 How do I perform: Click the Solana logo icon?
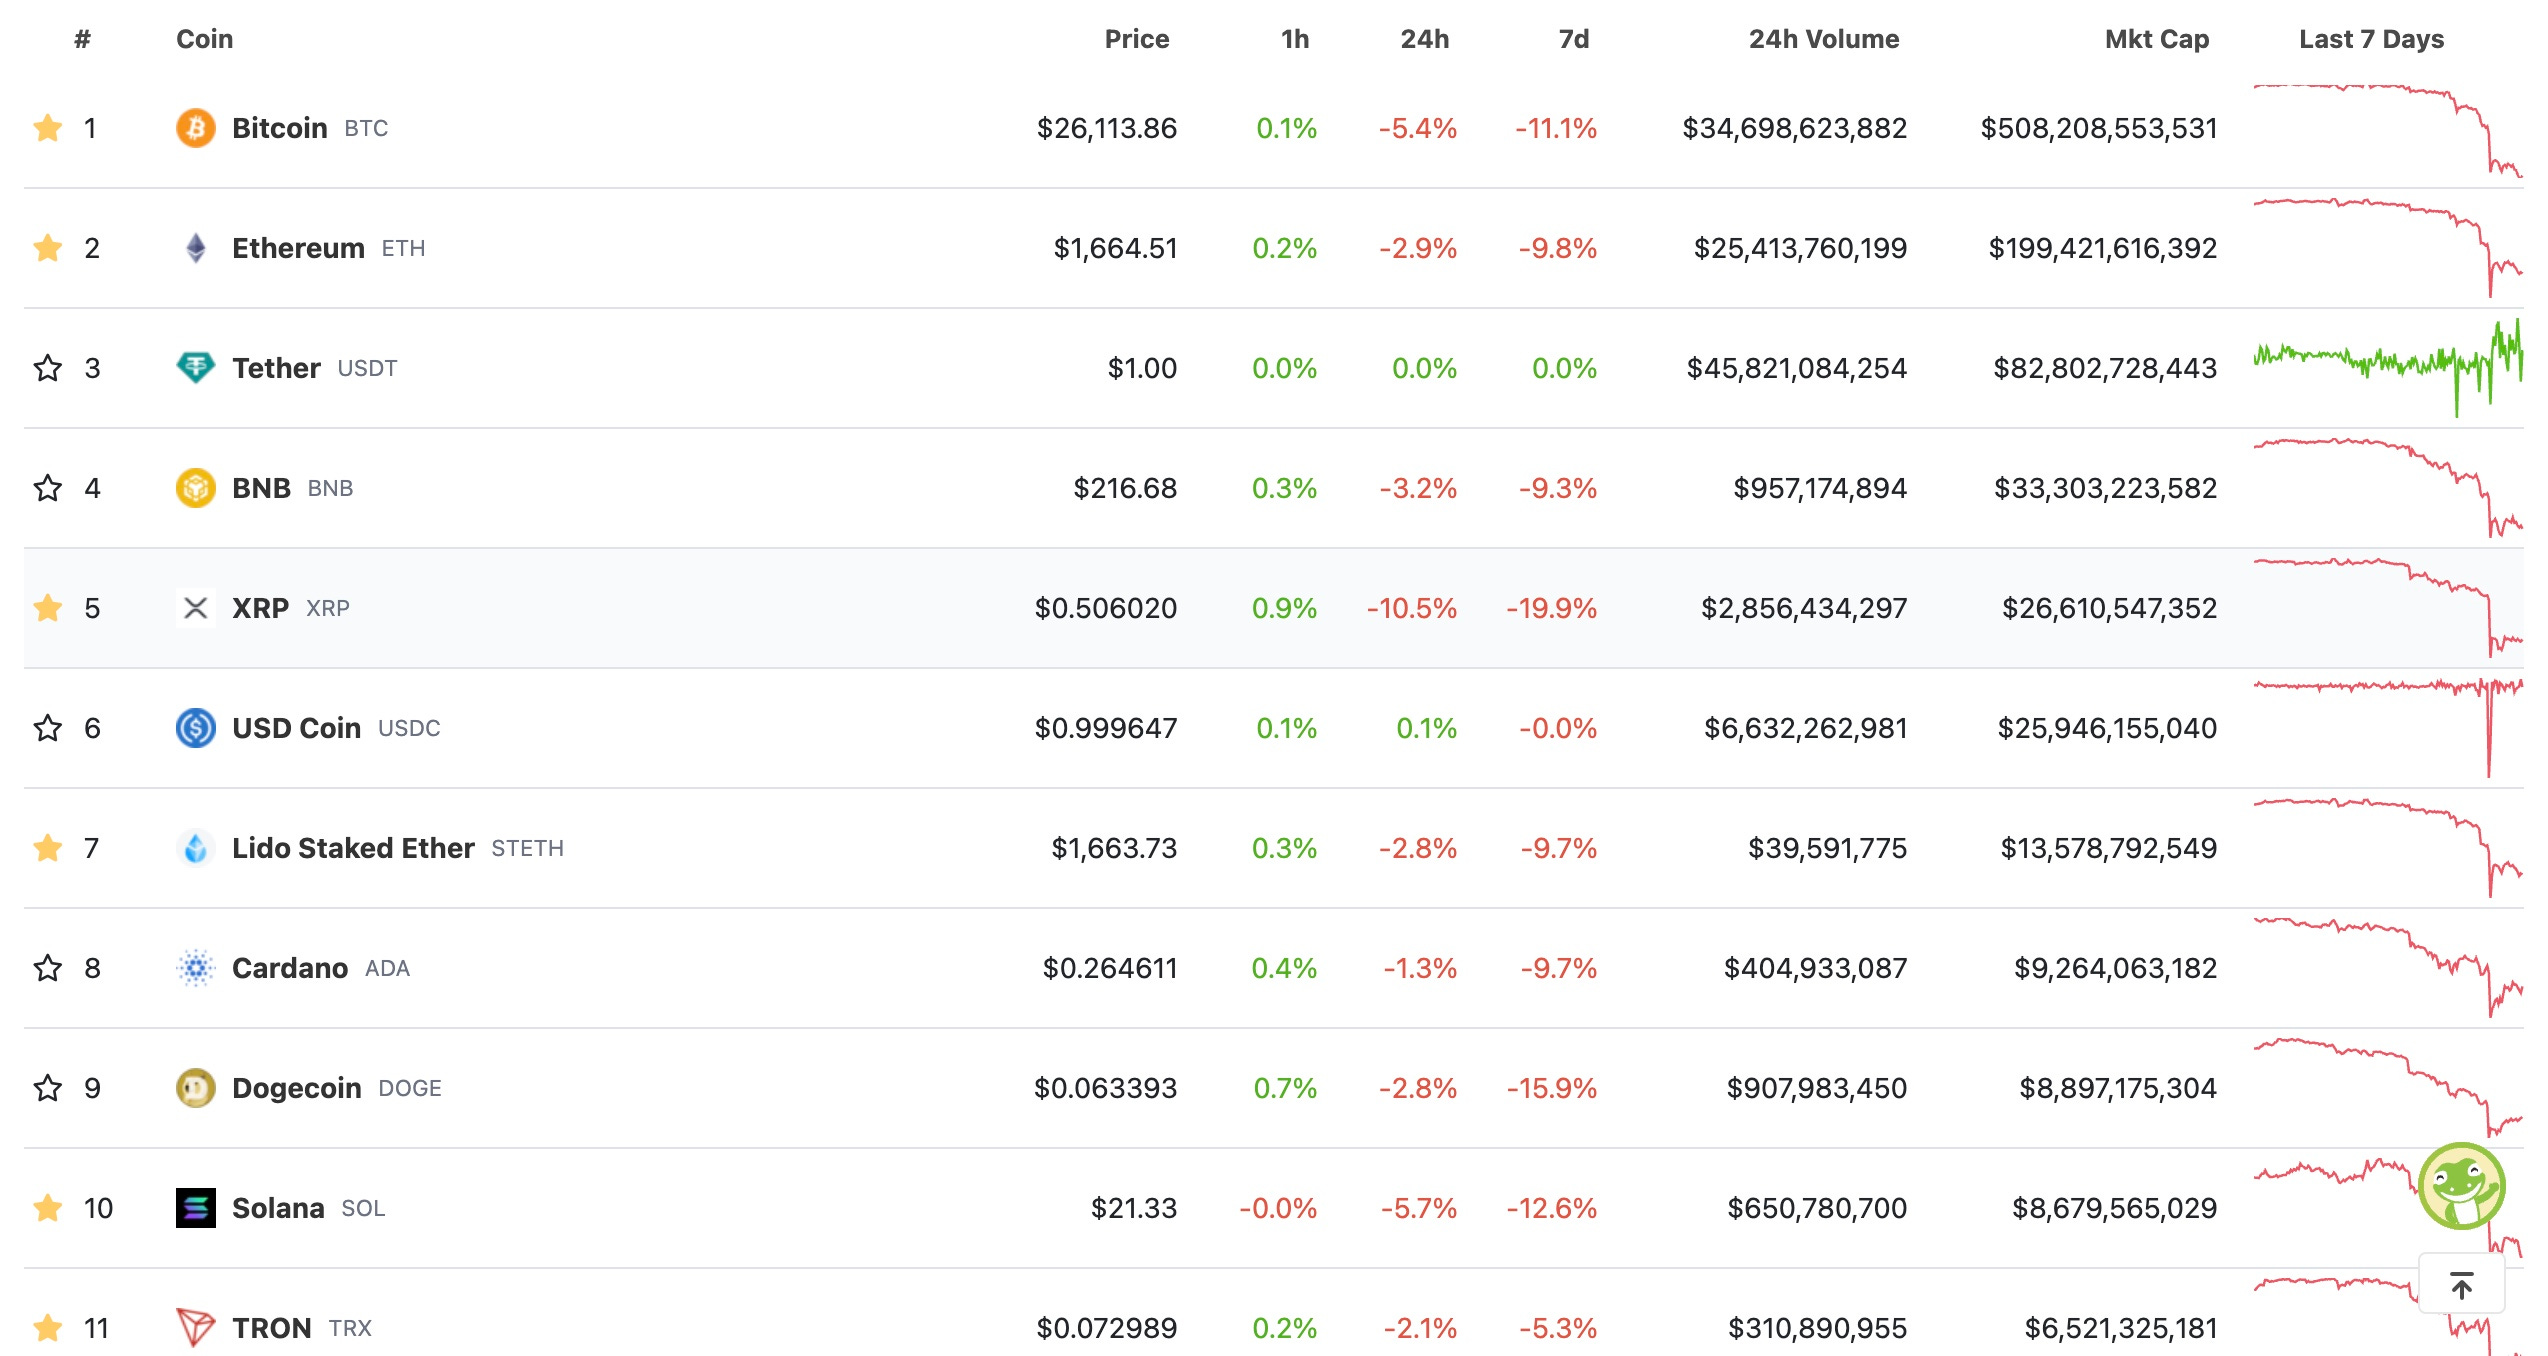(196, 1208)
